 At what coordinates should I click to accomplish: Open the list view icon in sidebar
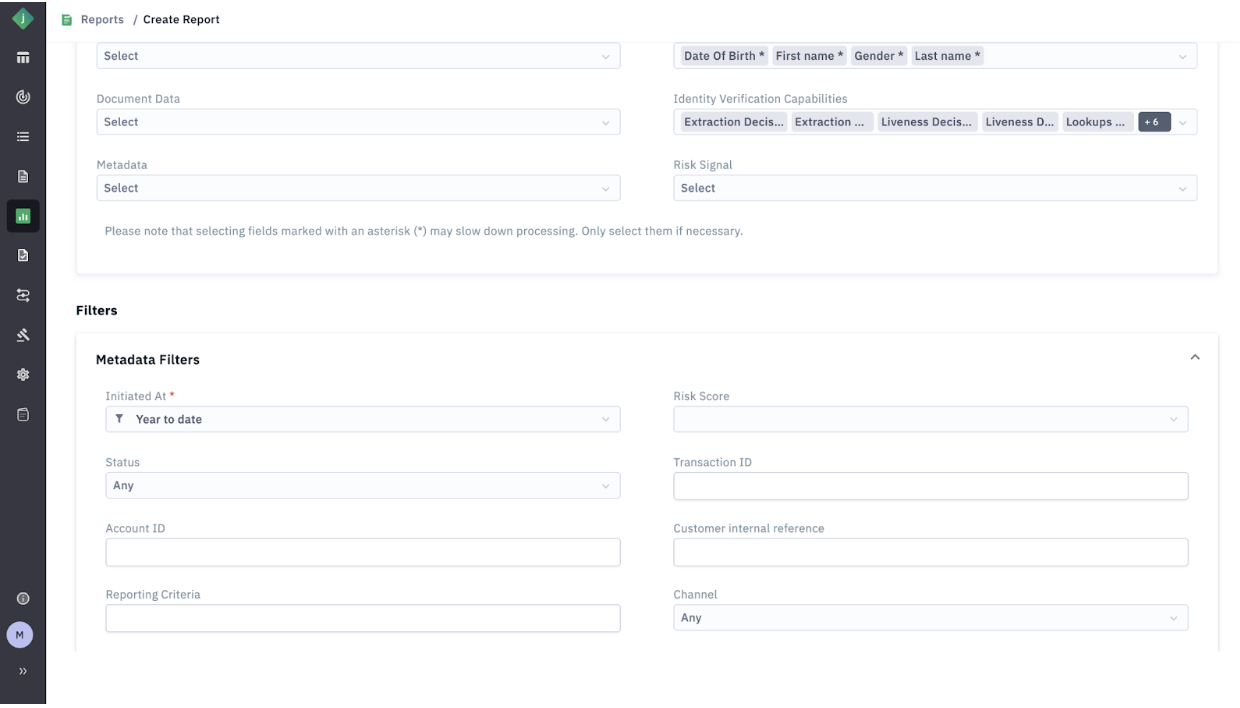[22, 137]
